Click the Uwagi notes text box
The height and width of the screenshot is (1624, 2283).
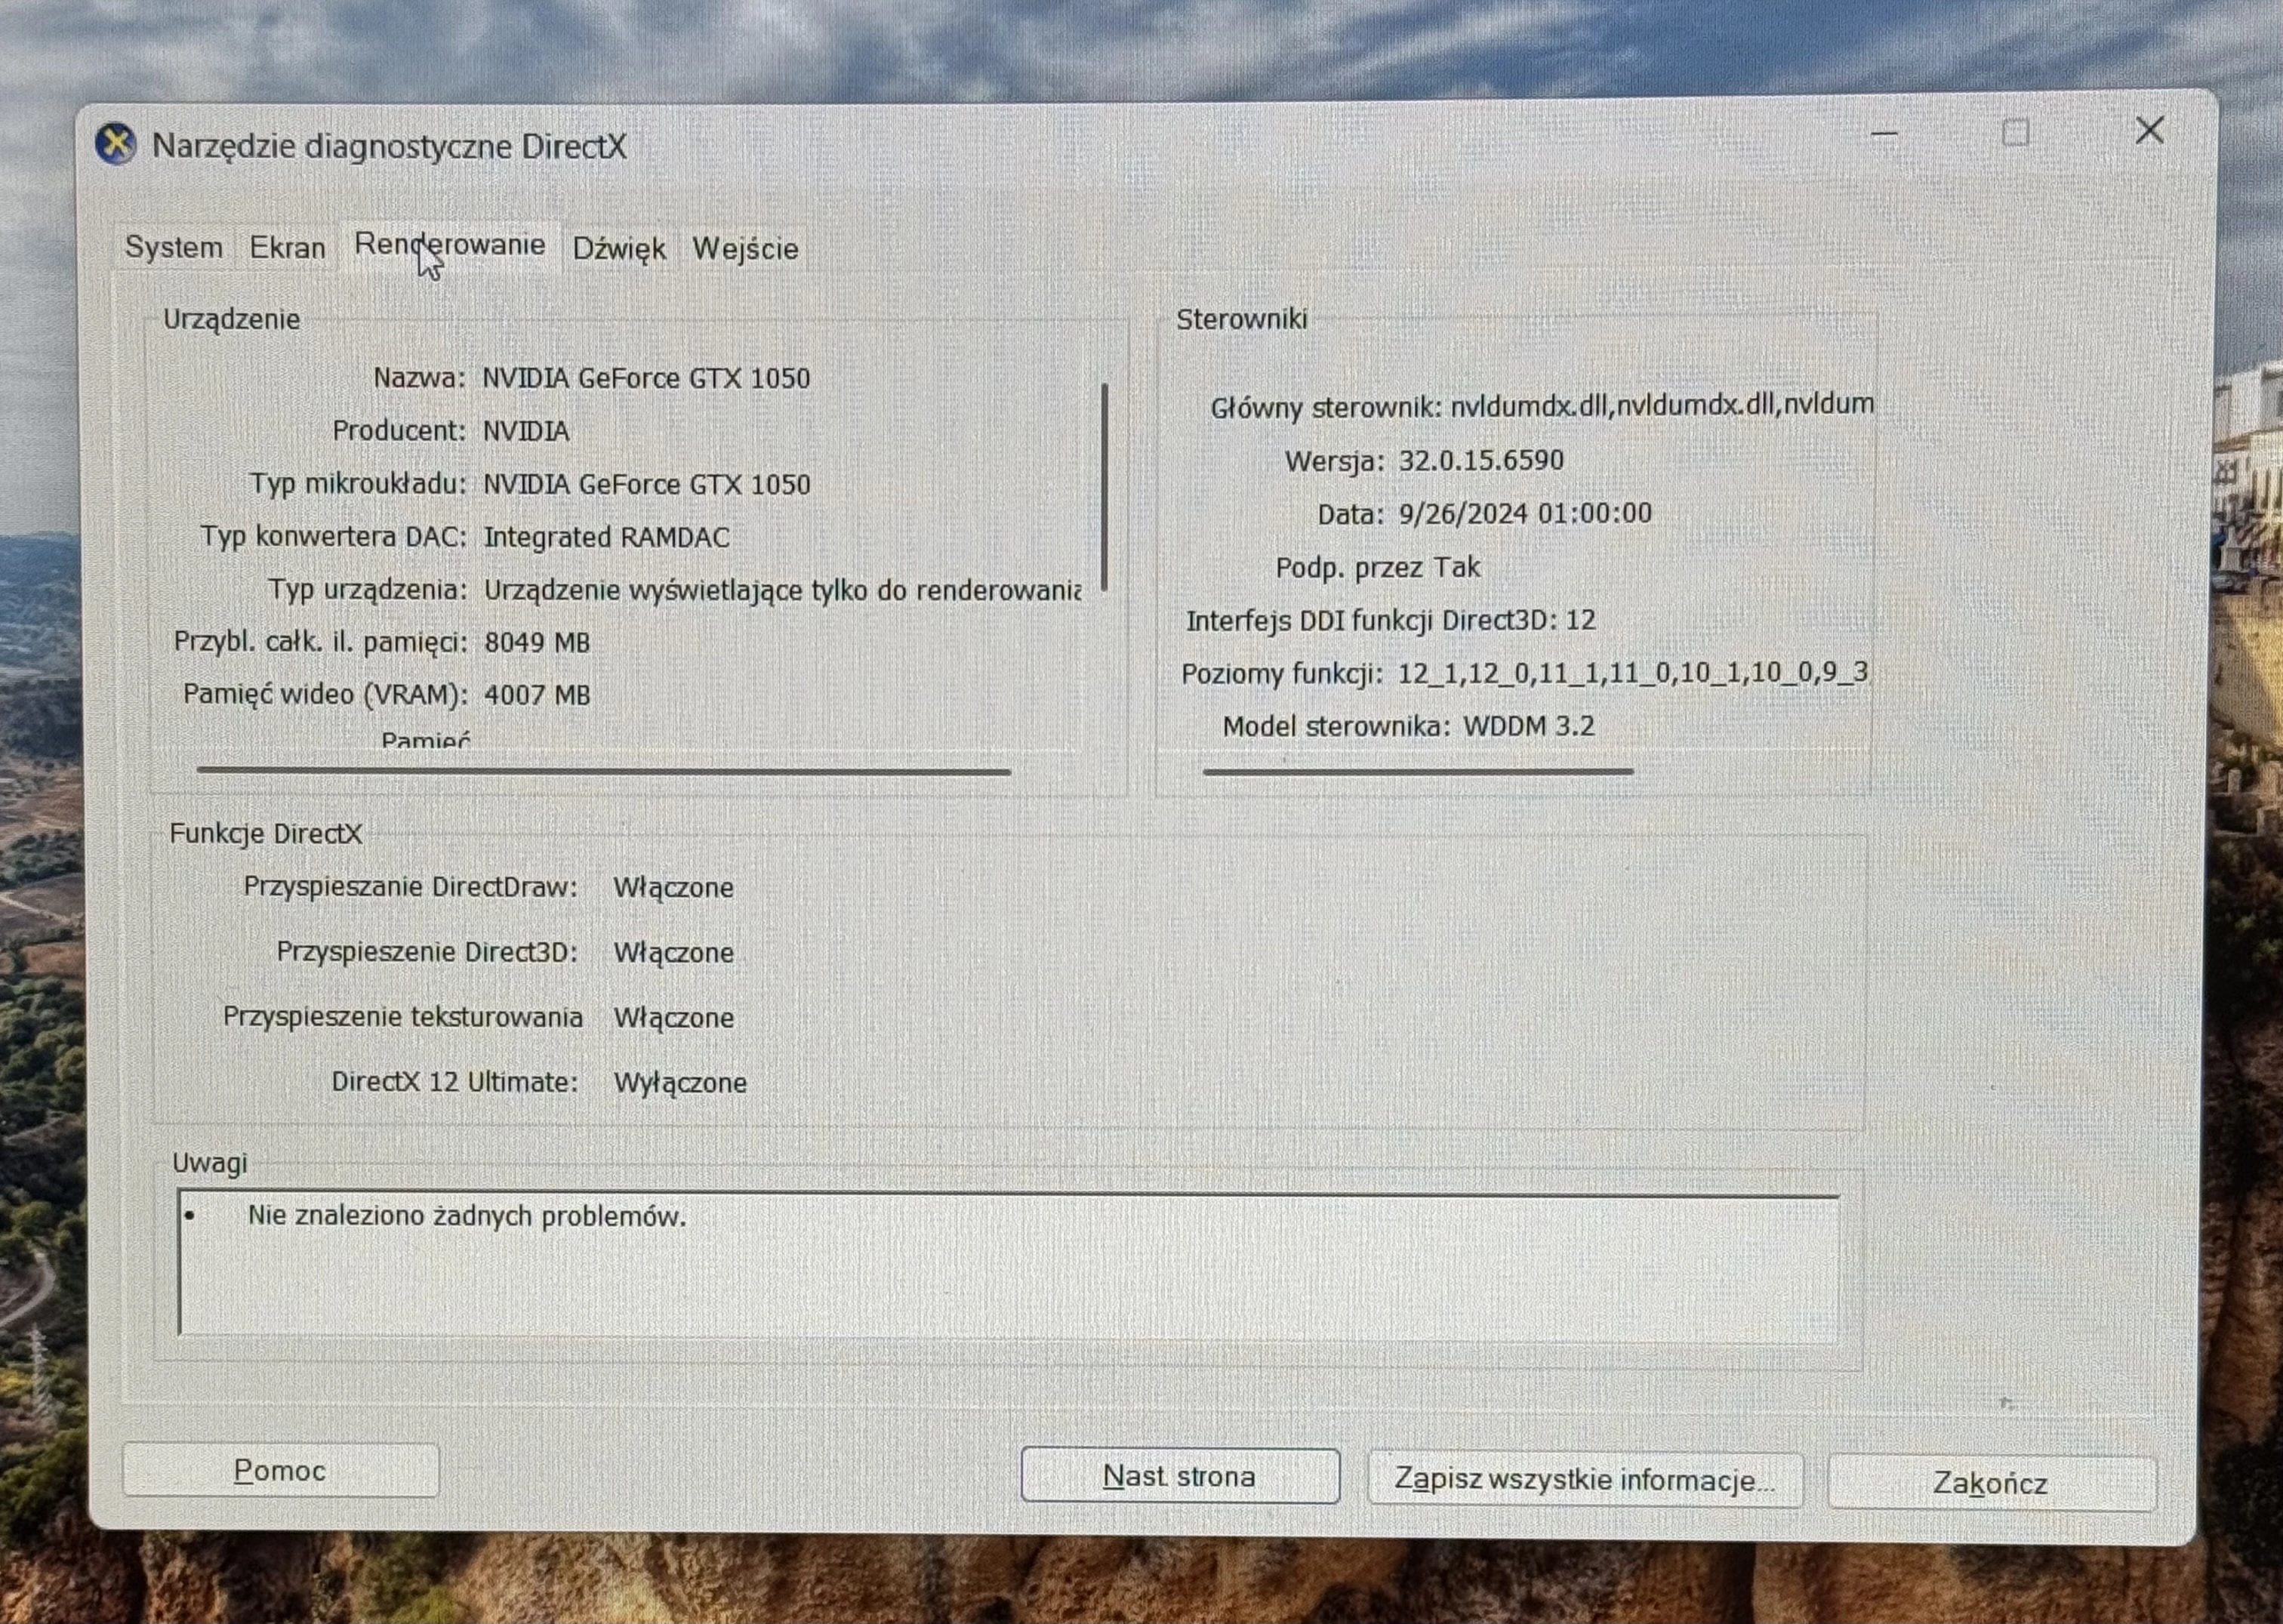click(x=1008, y=1265)
